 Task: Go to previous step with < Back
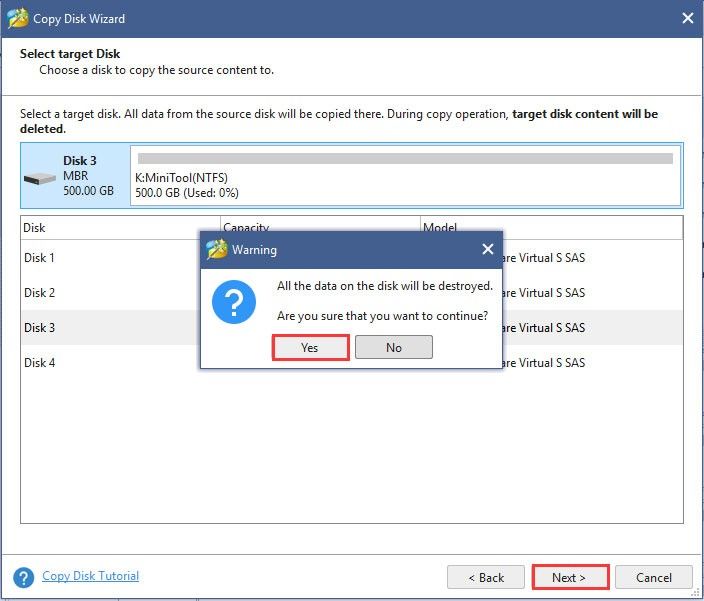tap(486, 577)
